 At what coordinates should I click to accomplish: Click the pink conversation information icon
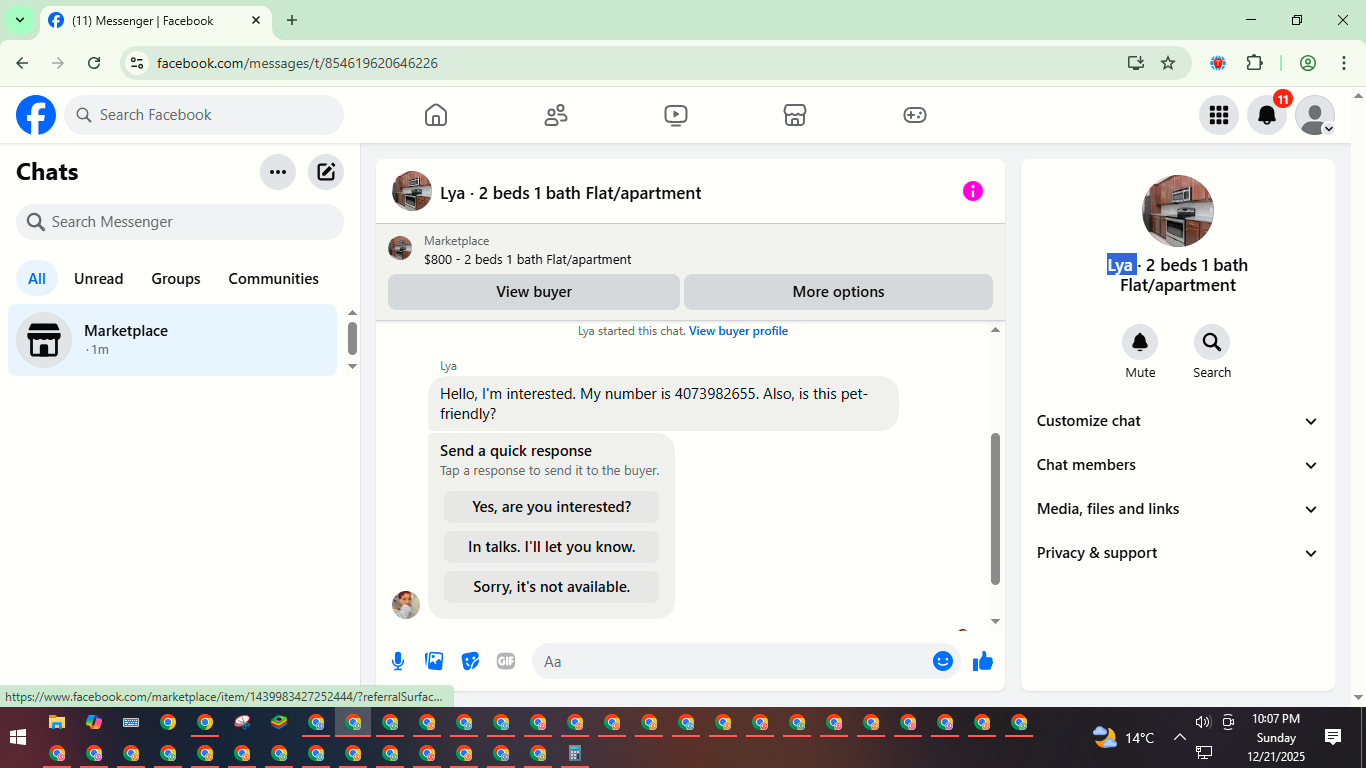pyautogui.click(x=973, y=191)
